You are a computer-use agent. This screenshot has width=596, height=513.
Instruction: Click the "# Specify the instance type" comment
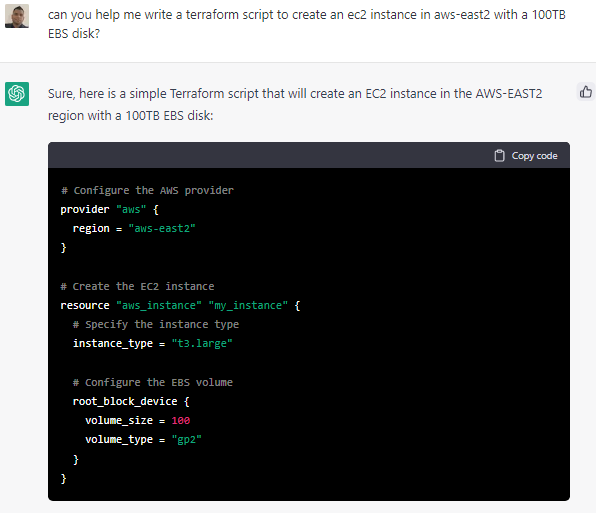[156, 324]
